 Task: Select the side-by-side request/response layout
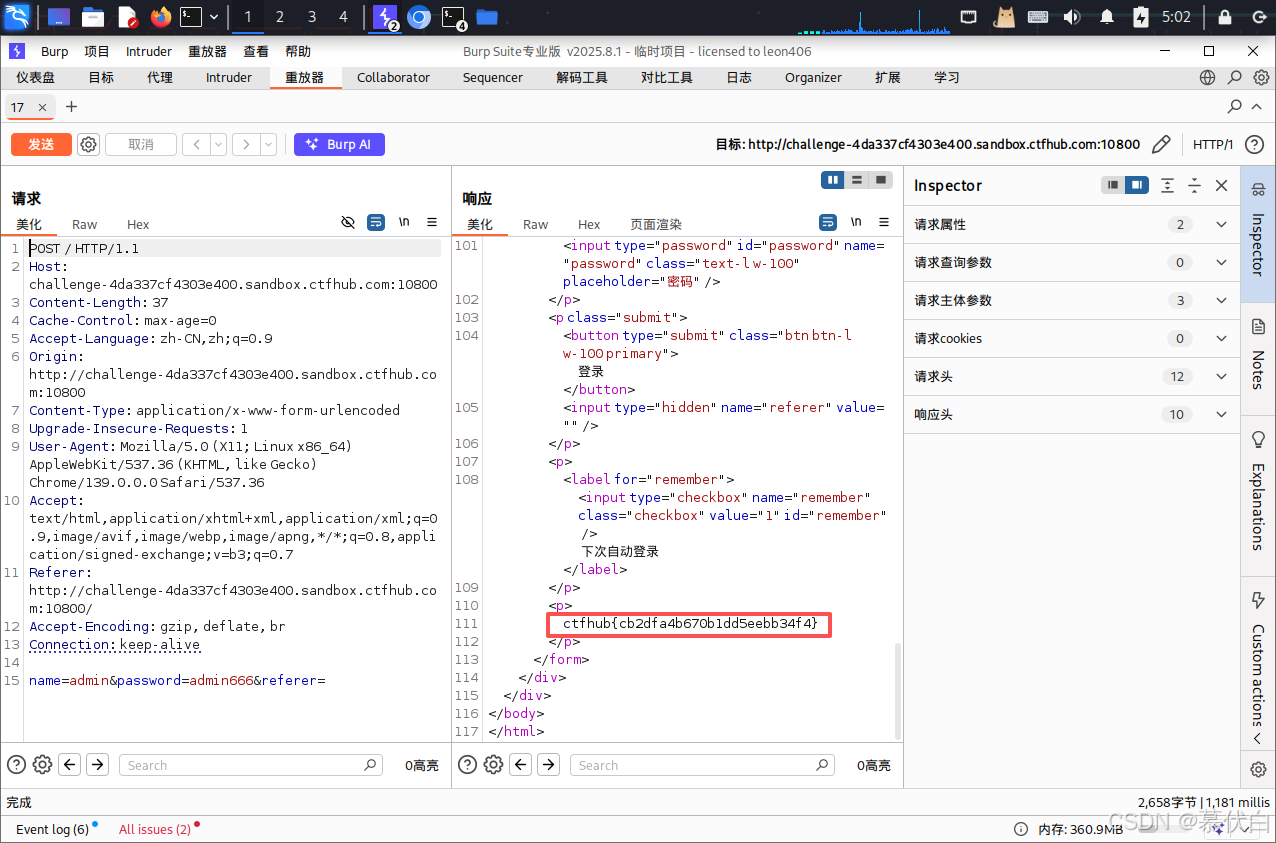point(832,180)
